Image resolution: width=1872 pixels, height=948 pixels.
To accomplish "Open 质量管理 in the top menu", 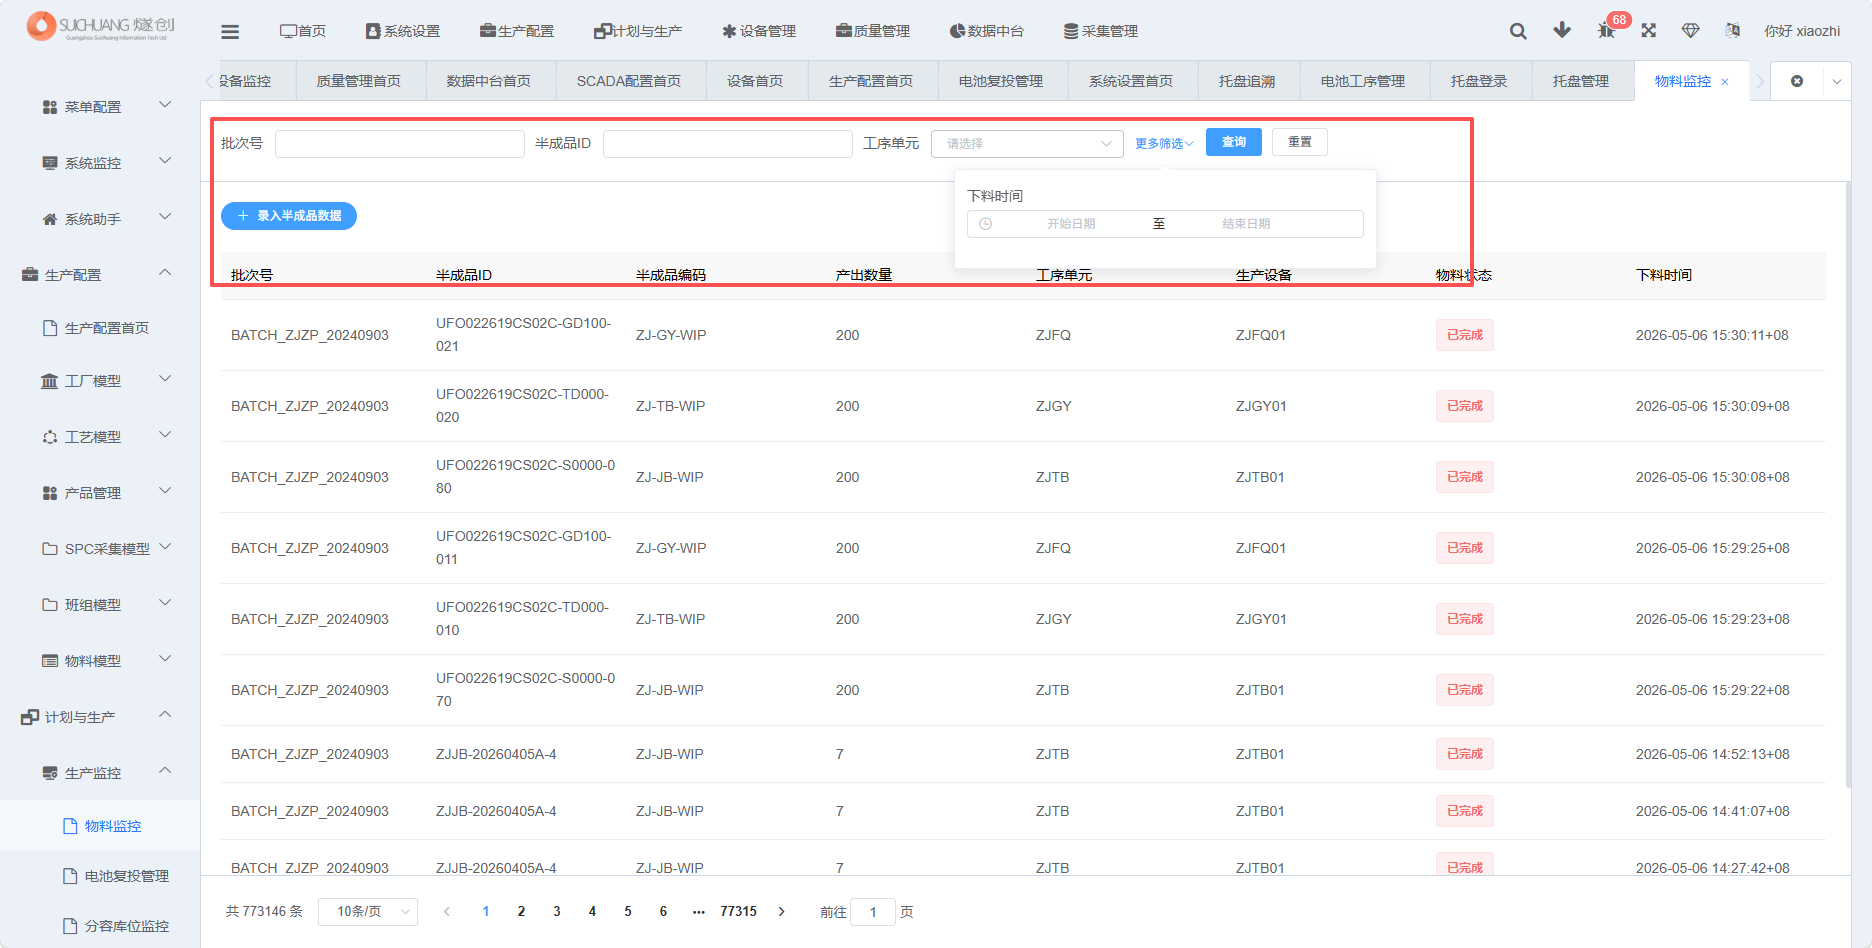I will click(873, 31).
